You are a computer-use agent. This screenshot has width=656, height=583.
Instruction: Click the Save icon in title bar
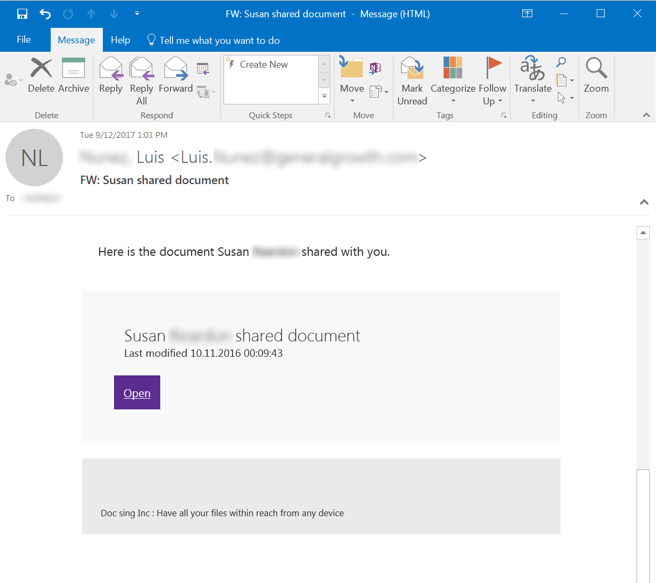(x=22, y=14)
